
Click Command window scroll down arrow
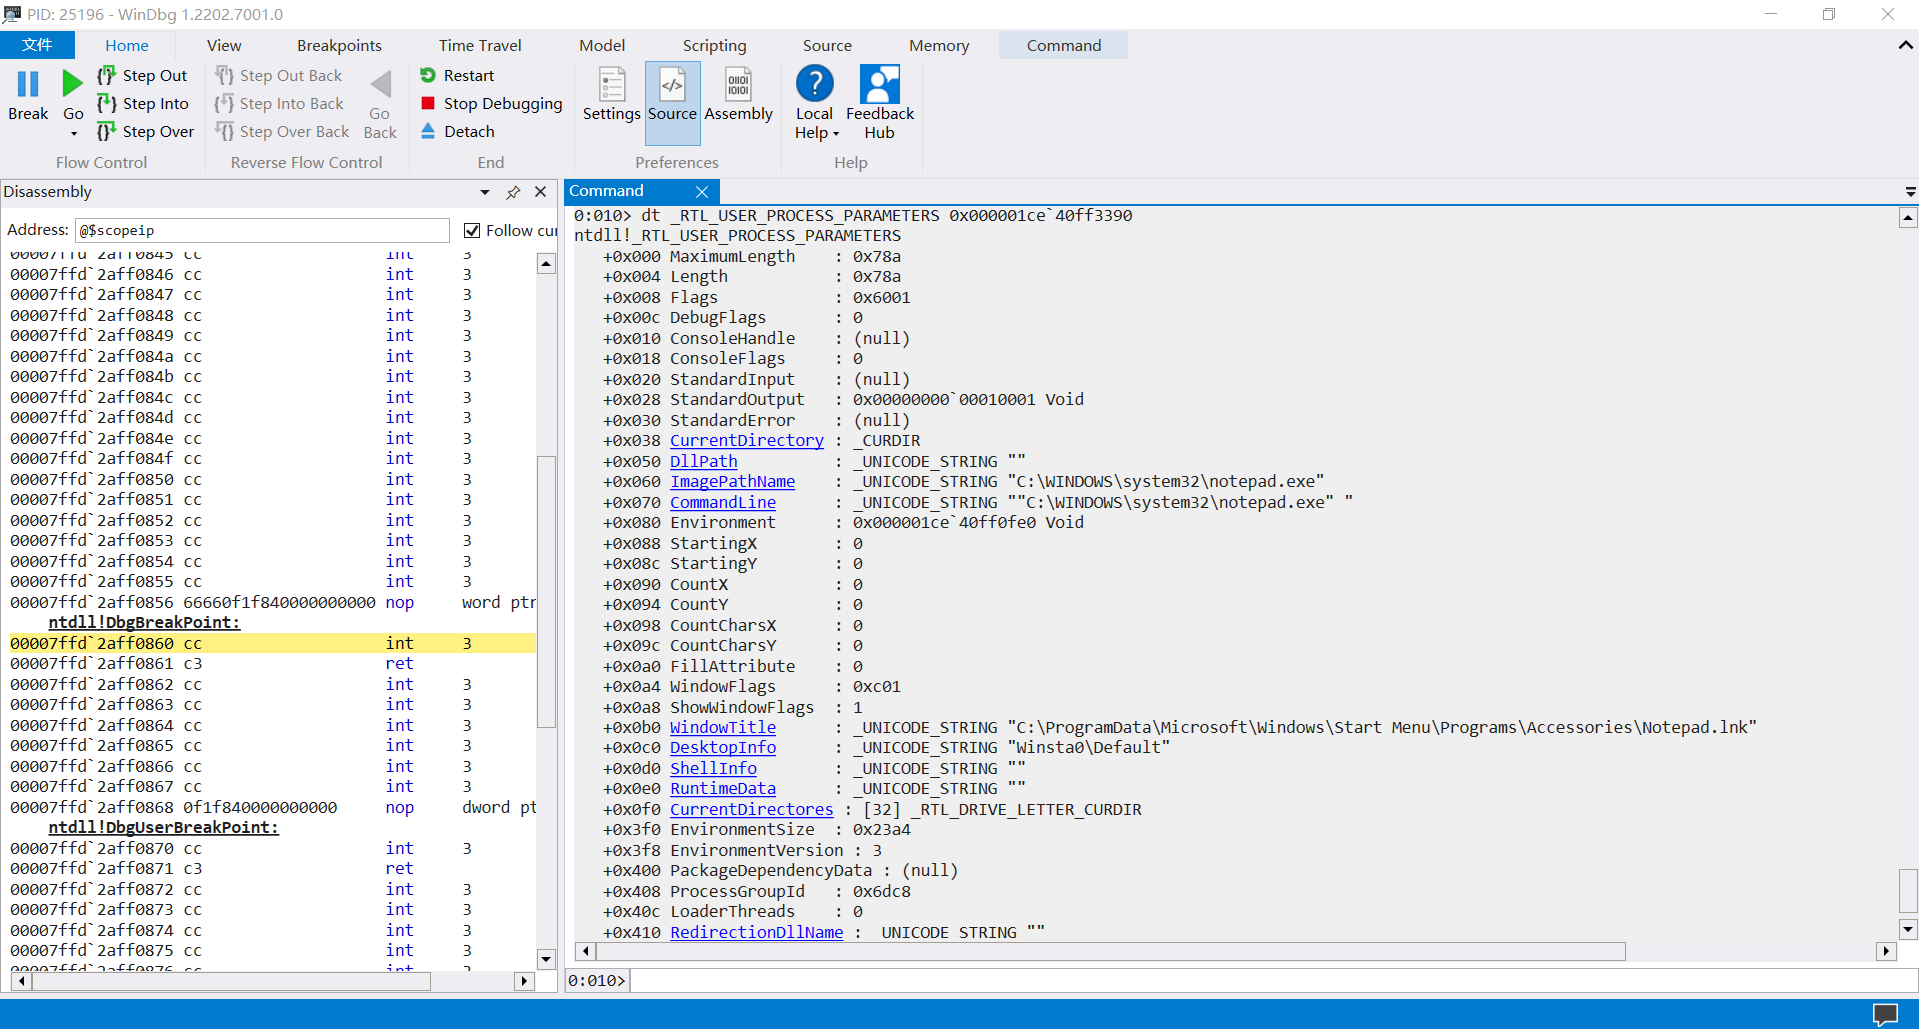1908,929
